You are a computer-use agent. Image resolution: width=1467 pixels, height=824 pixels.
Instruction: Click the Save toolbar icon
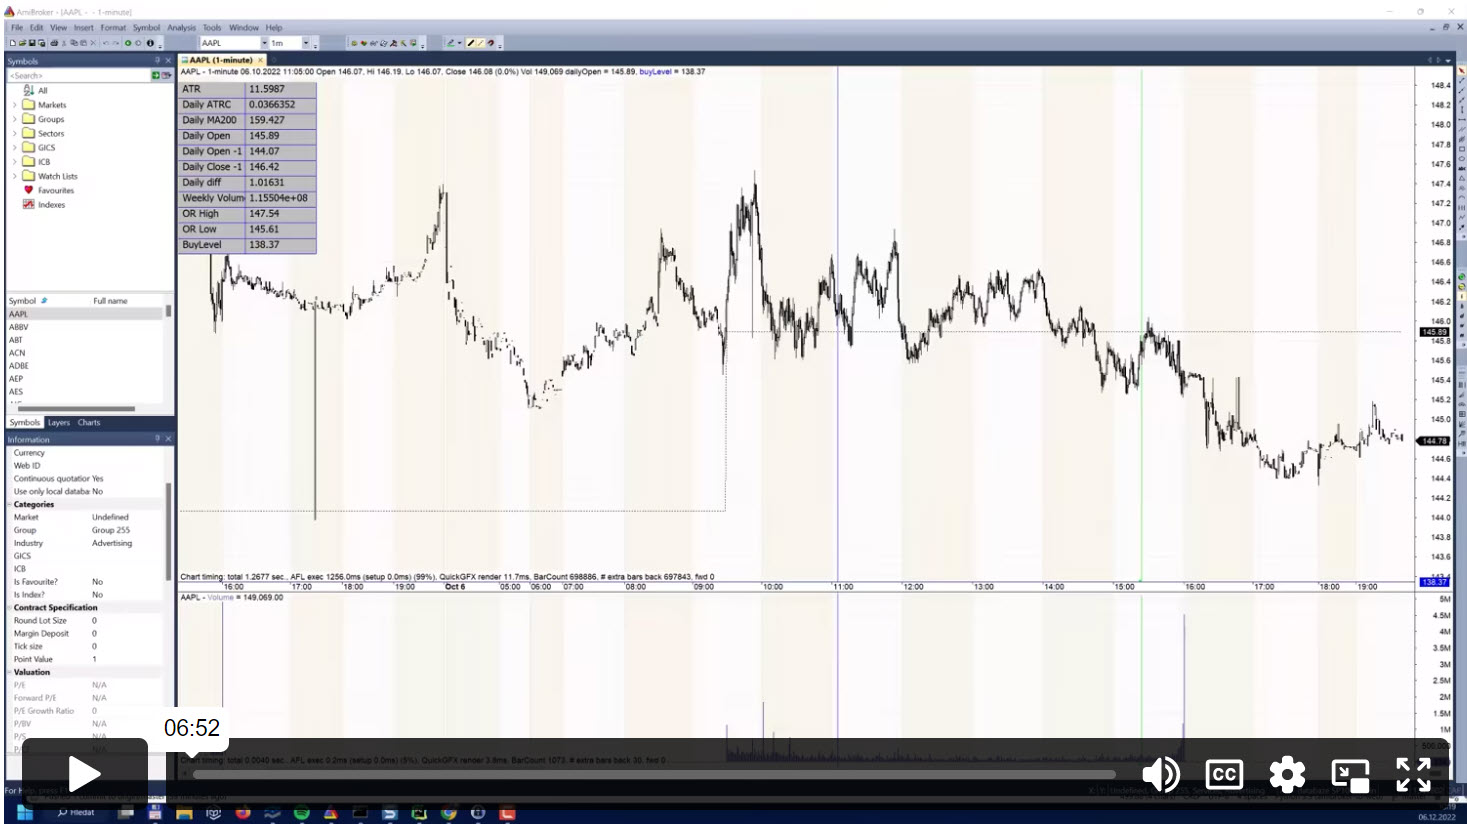coord(33,43)
